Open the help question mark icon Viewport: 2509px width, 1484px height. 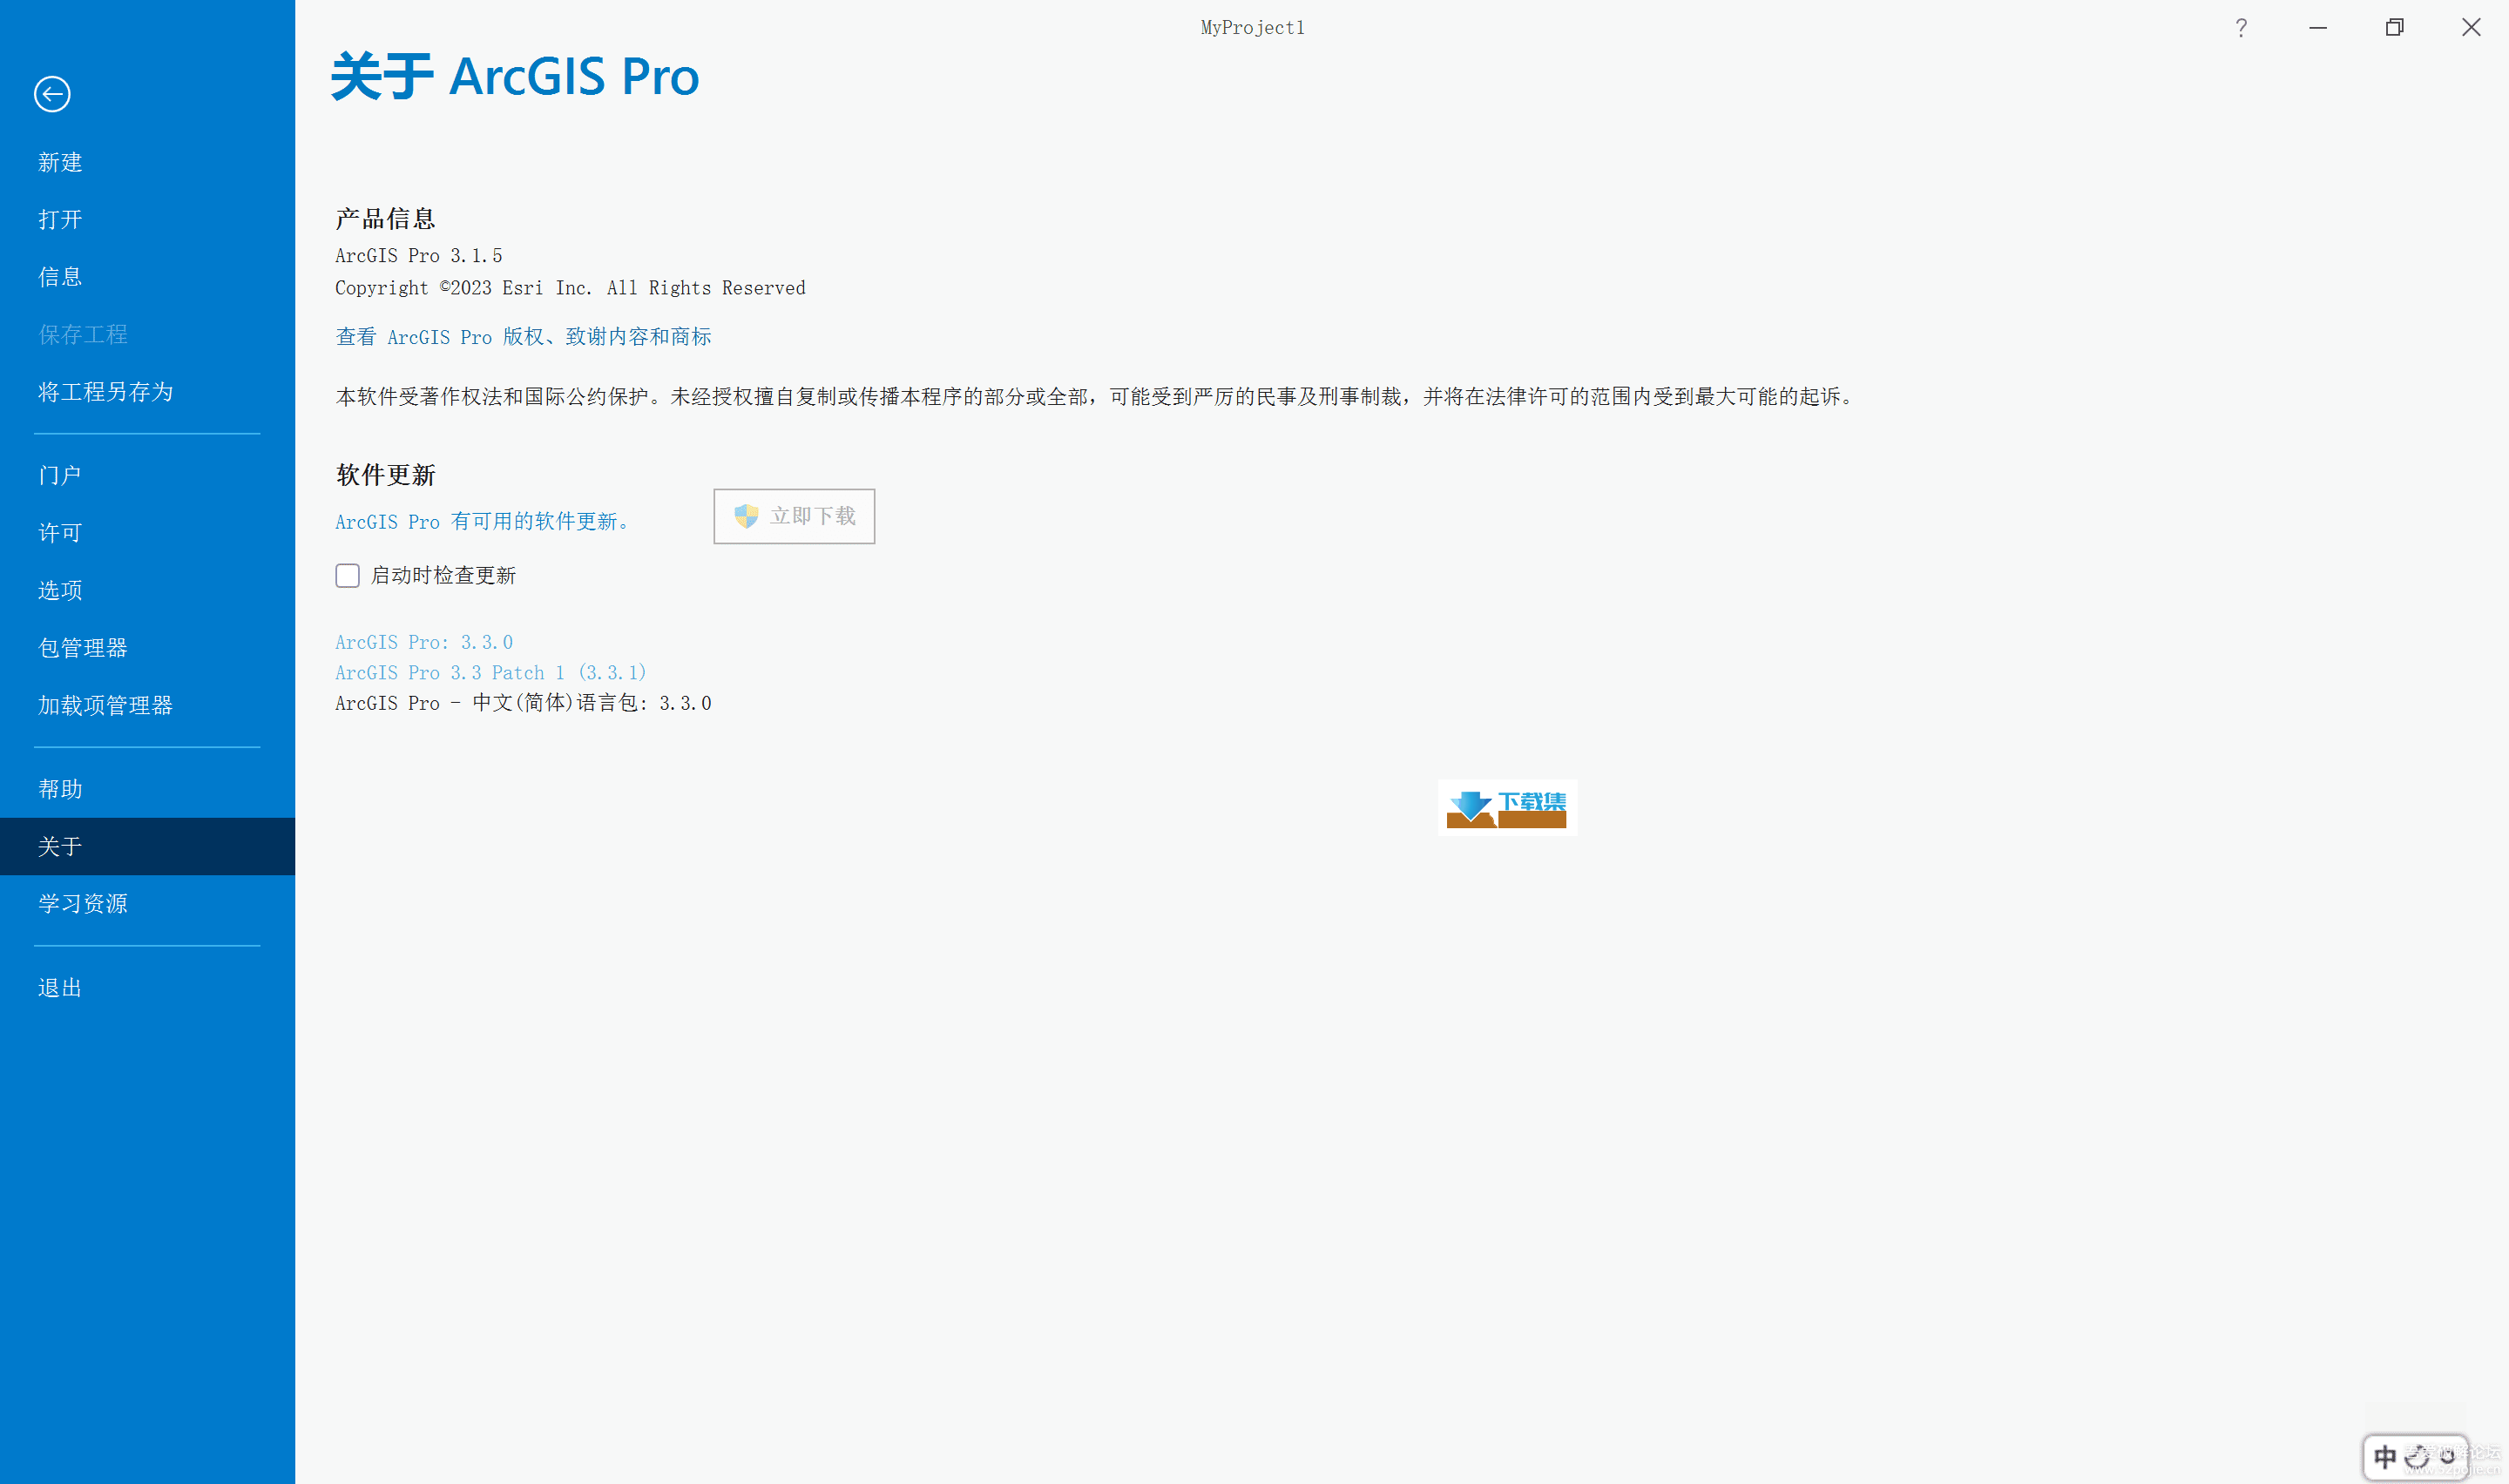(2241, 28)
